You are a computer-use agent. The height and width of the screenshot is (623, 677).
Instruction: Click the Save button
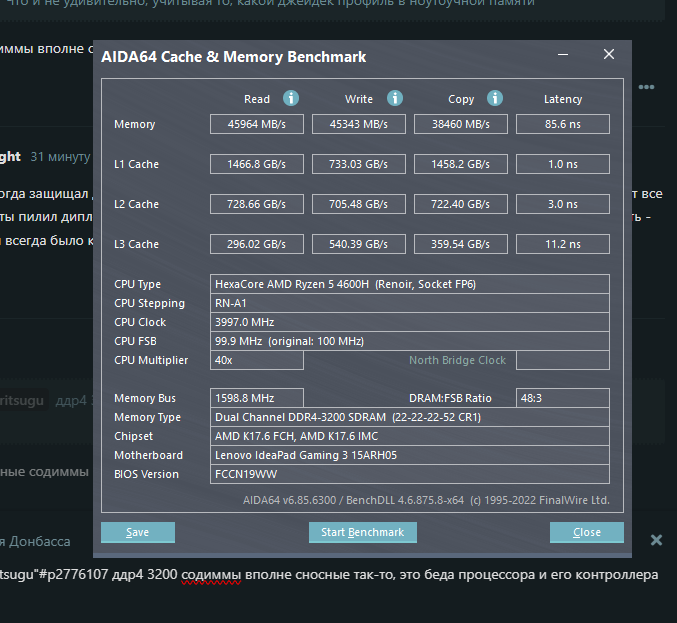(x=138, y=532)
